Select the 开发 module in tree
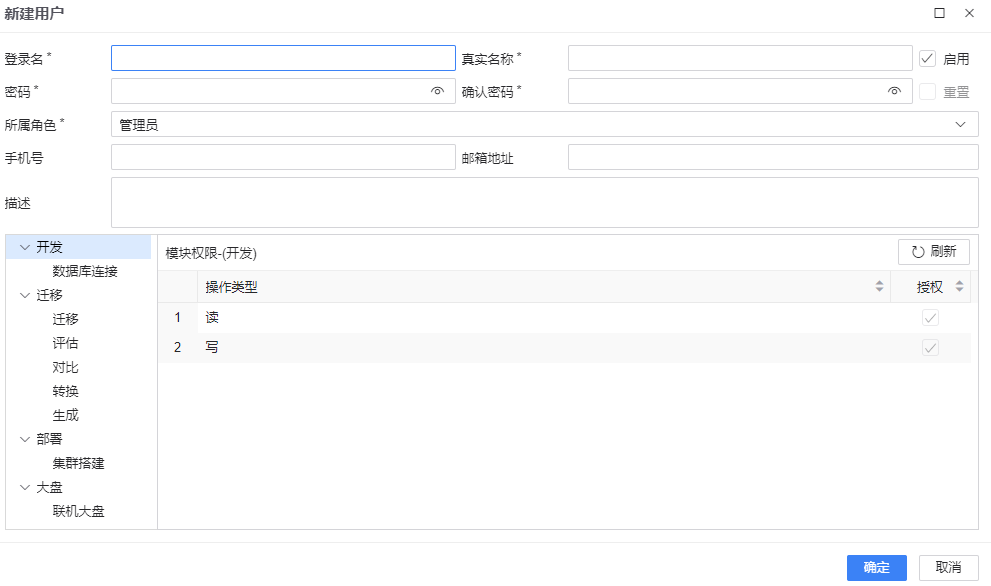Viewport: 991px width, 586px height. [x=49, y=247]
